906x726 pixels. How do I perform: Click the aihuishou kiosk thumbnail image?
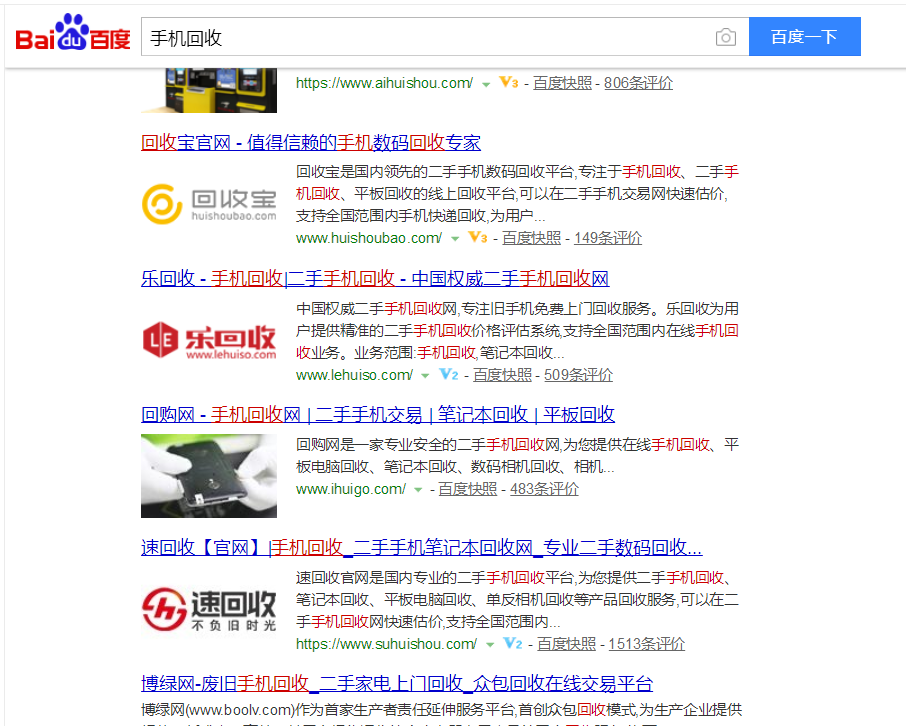209,90
